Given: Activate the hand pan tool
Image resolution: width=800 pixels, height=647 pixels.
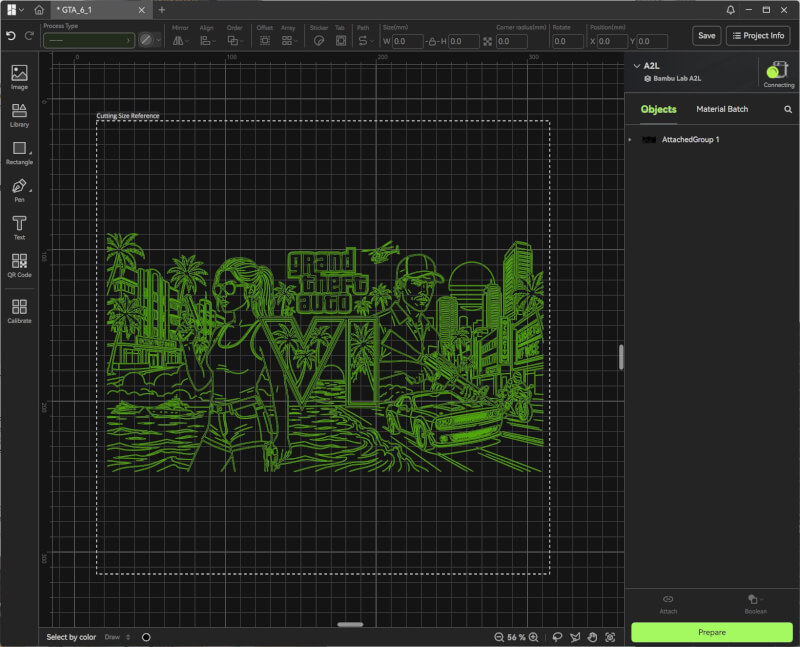Looking at the screenshot, I should [x=592, y=637].
